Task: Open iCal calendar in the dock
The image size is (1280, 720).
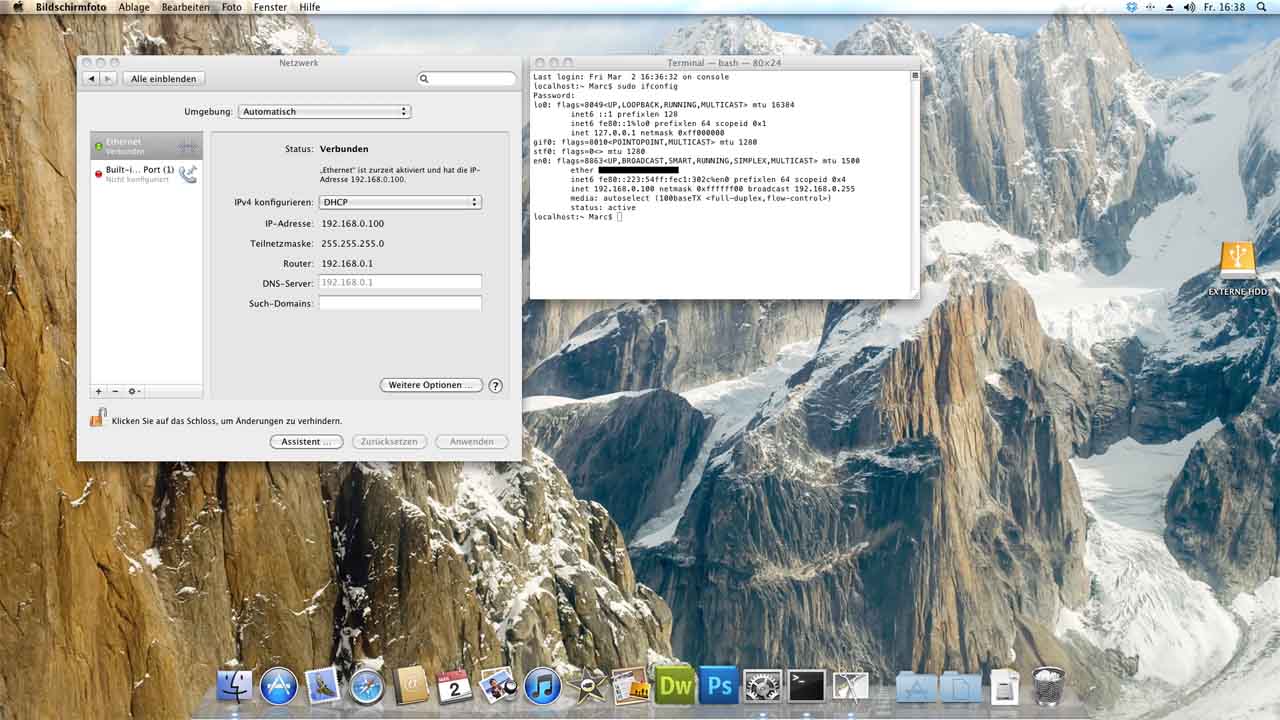Action: (454, 686)
